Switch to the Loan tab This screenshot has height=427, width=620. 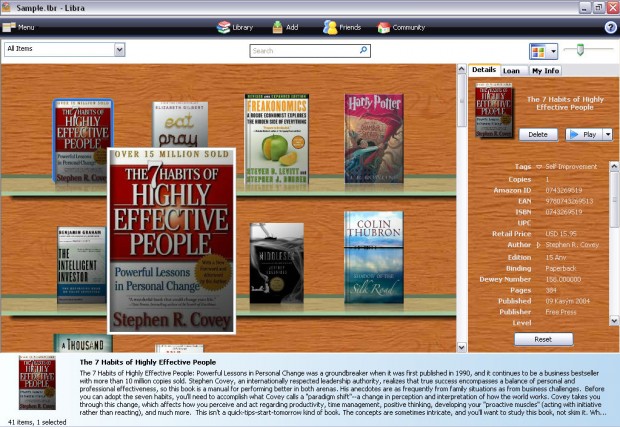511,71
